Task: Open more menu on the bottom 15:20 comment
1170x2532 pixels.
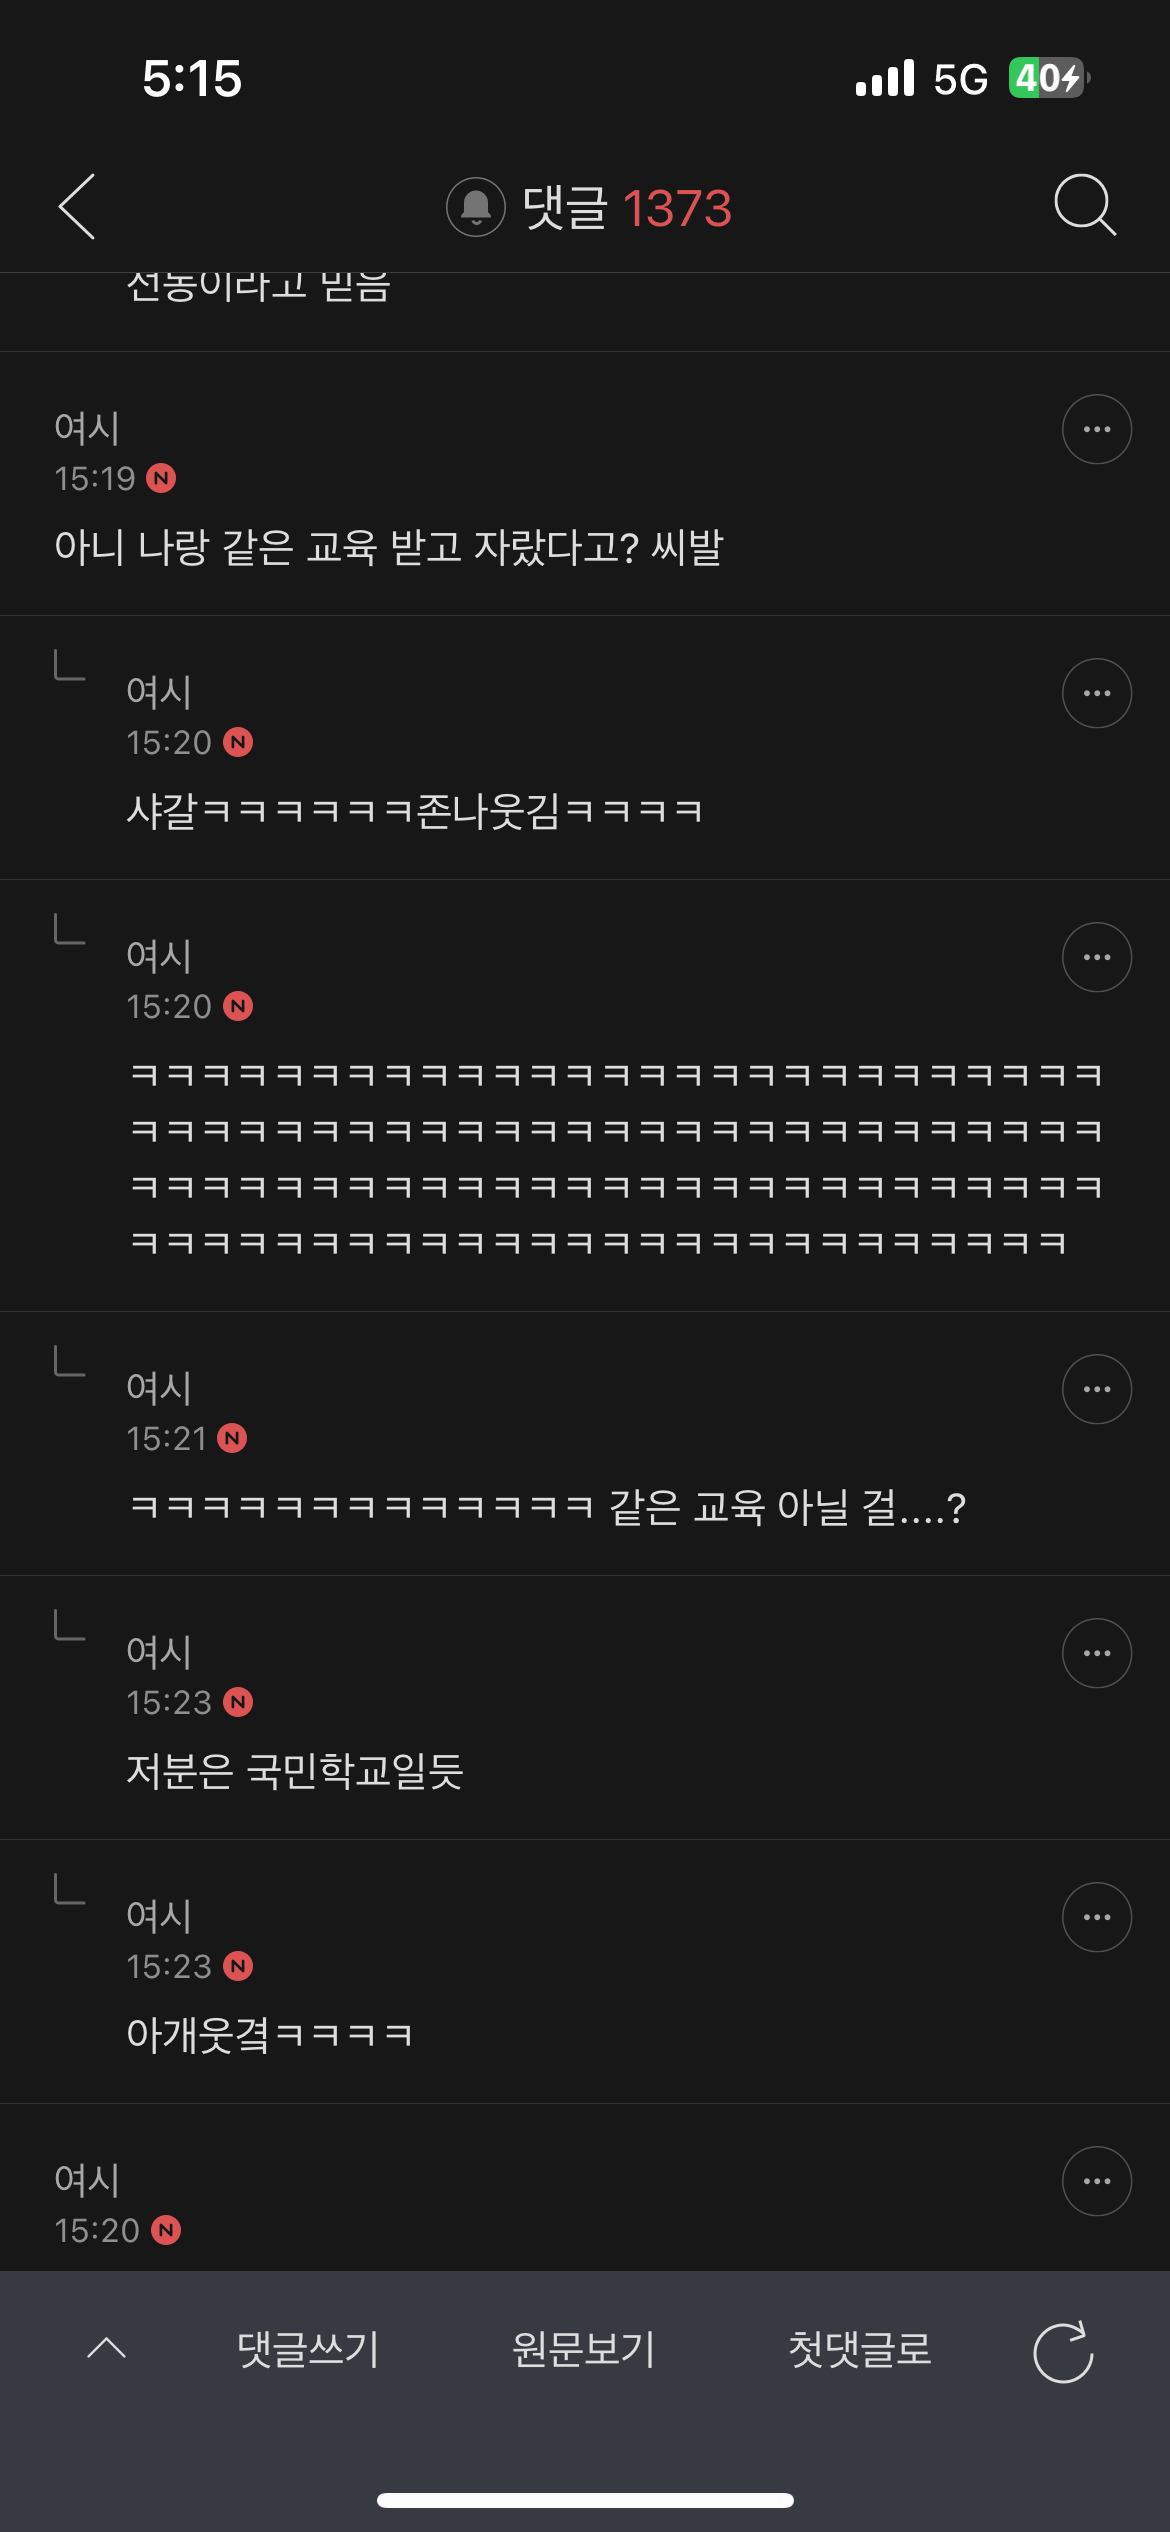Action: [1096, 2182]
